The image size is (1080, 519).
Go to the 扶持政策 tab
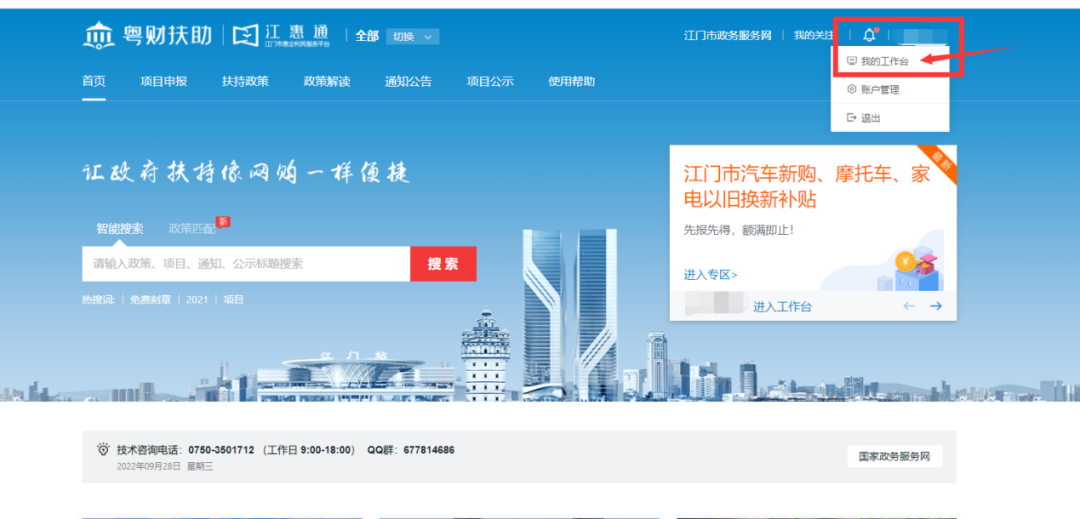pyautogui.click(x=245, y=82)
